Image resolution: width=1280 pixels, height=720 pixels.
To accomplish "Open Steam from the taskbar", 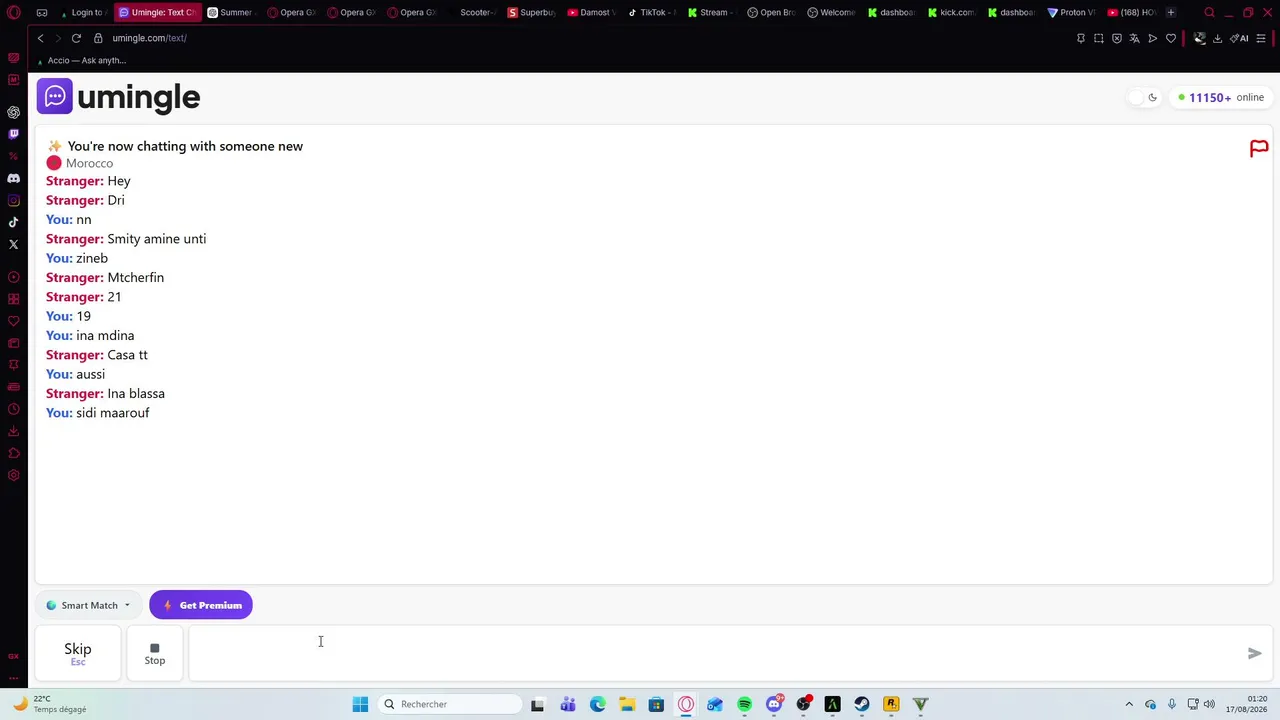I will pyautogui.click(x=862, y=704).
